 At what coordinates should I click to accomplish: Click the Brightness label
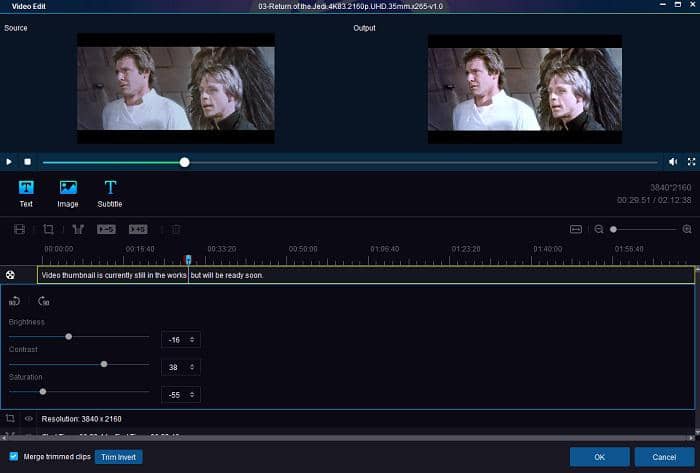tap(27, 322)
